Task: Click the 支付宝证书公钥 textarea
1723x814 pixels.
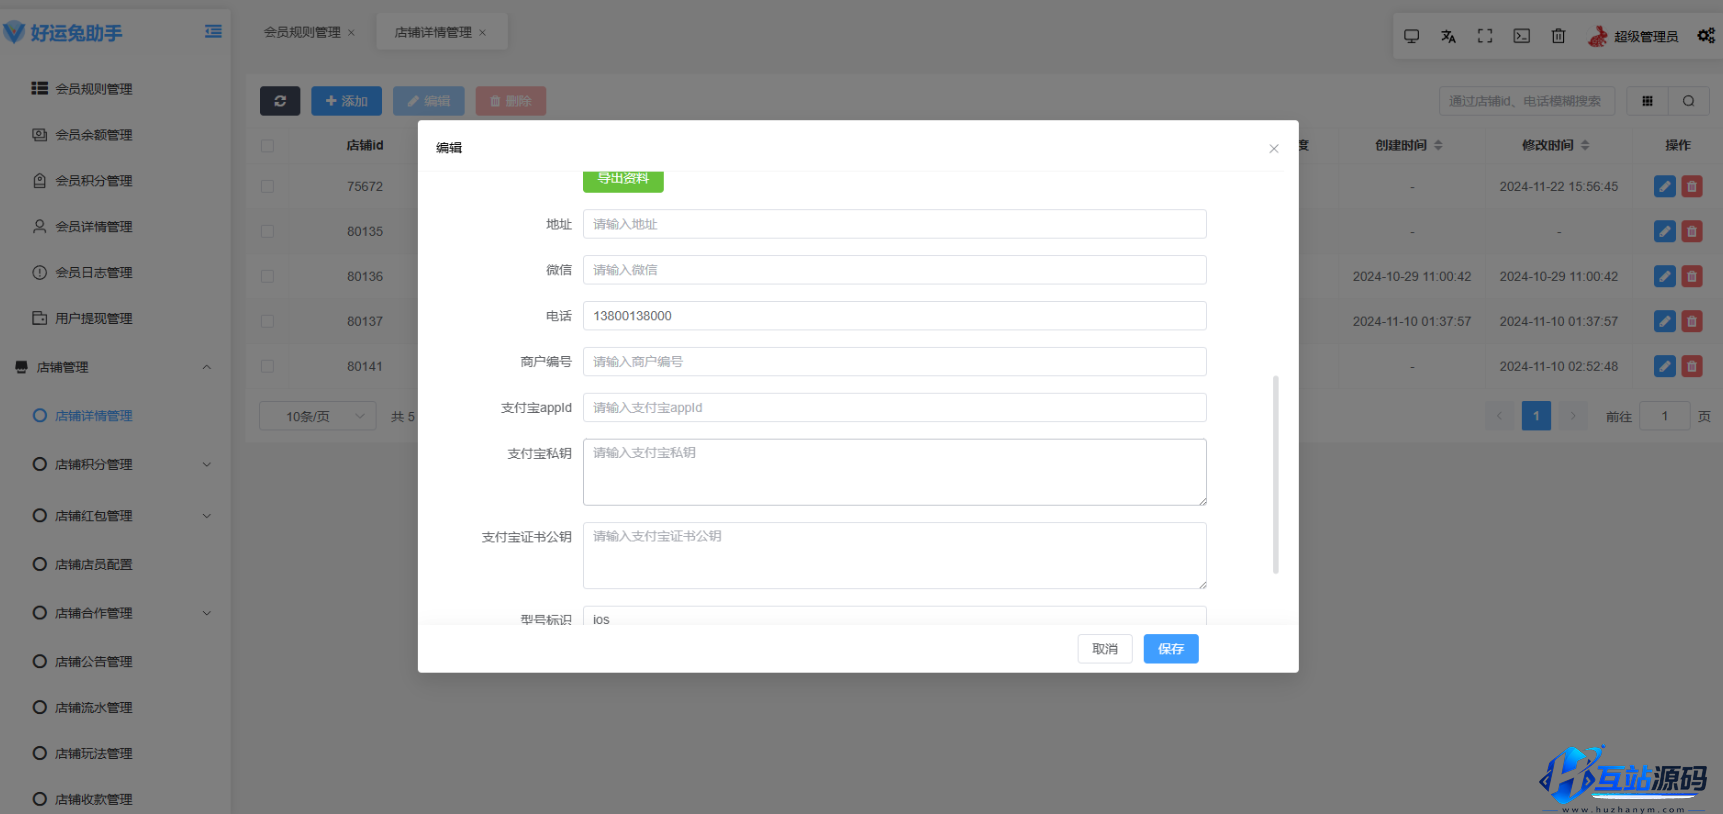Action: point(894,556)
